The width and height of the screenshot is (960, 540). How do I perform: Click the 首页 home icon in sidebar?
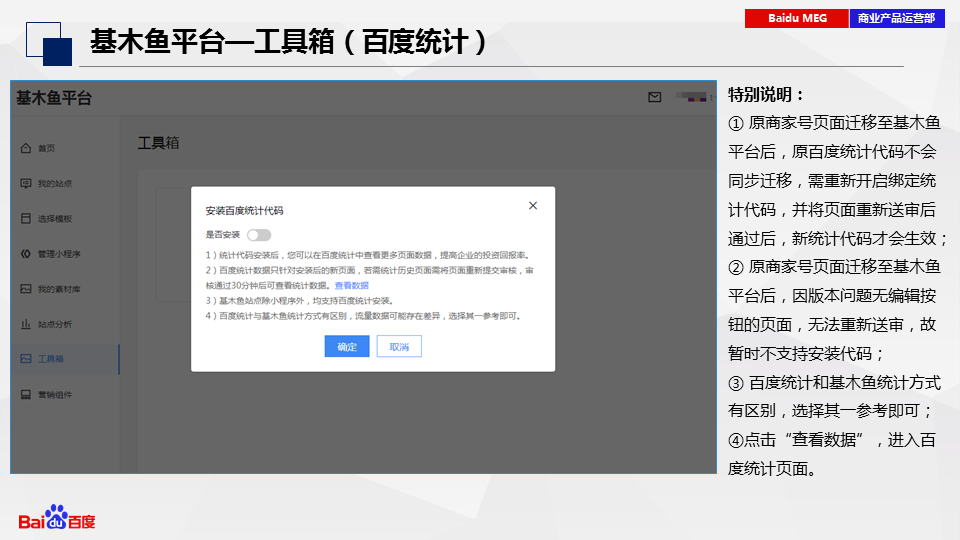click(x=26, y=148)
